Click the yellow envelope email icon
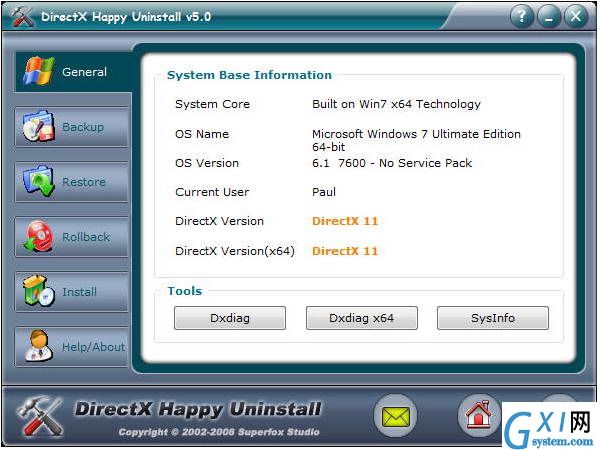The image size is (600, 450). pos(396,416)
